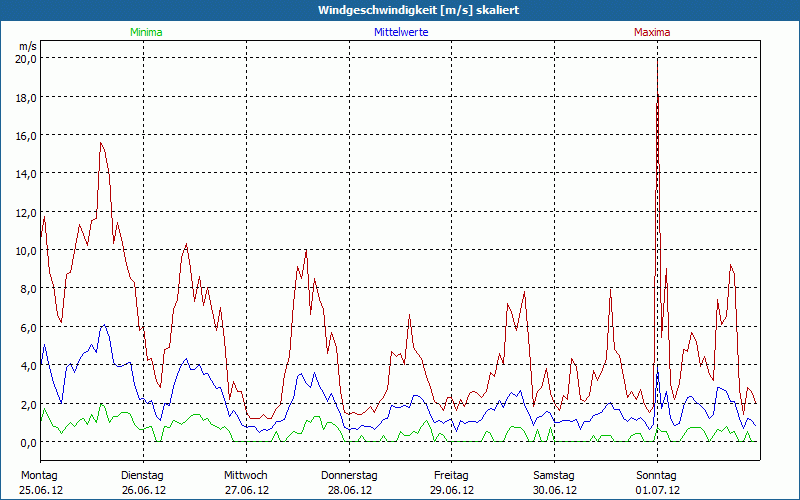Click the Sonntag day label
800x500 pixels.
[x=656, y=476]
